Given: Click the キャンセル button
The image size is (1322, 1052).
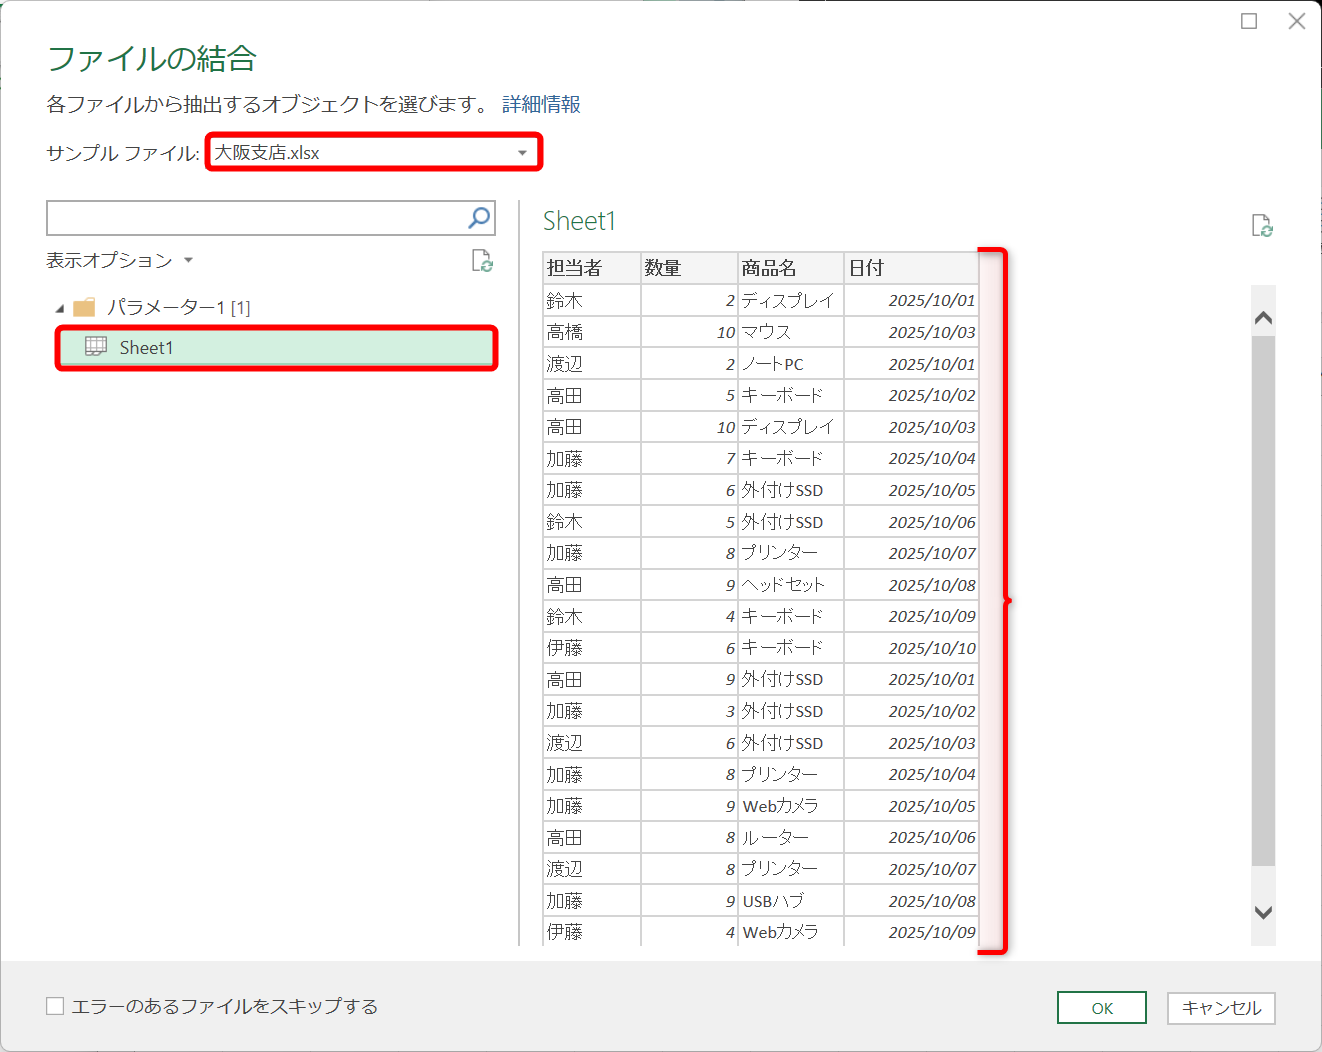Looking at the screenshot, I should [1220, 1008].
